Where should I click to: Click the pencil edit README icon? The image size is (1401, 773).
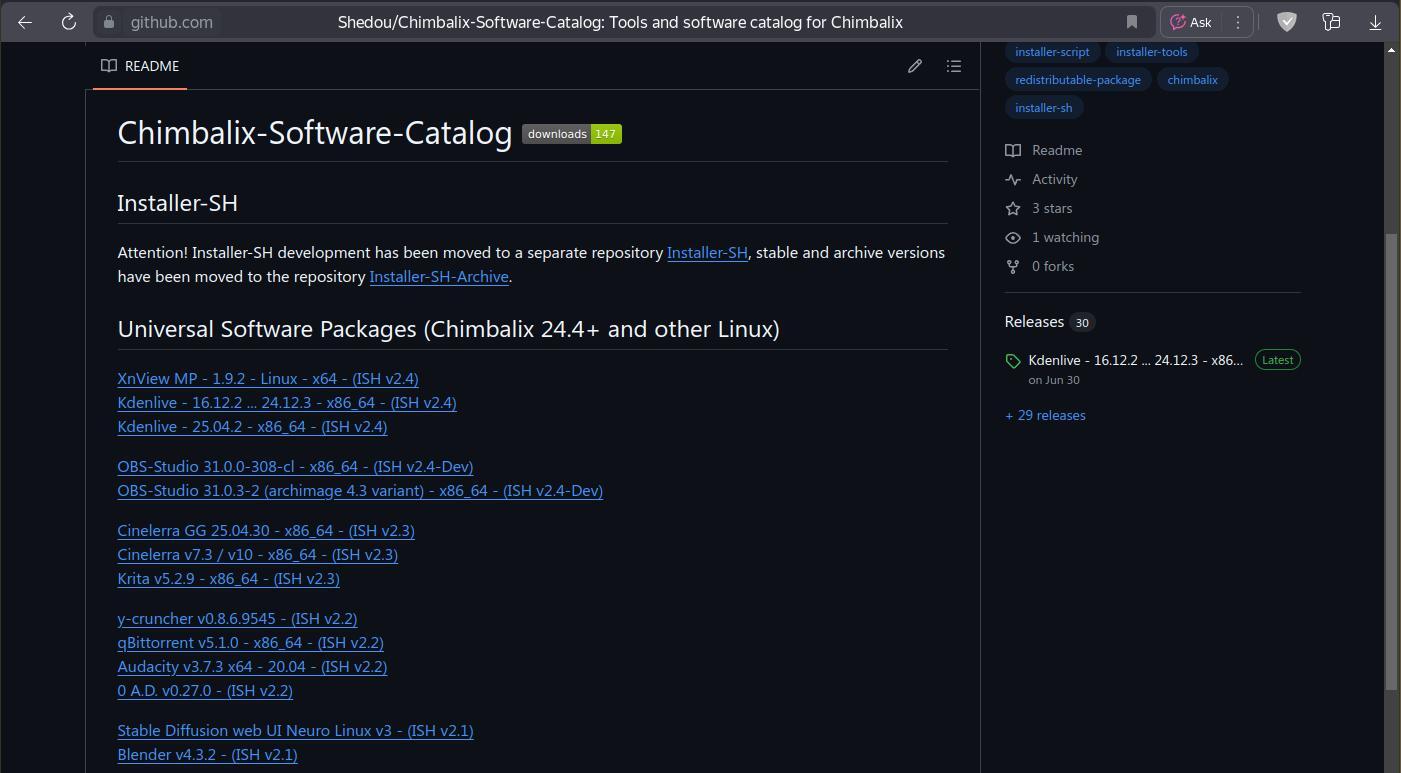(914, 66)
